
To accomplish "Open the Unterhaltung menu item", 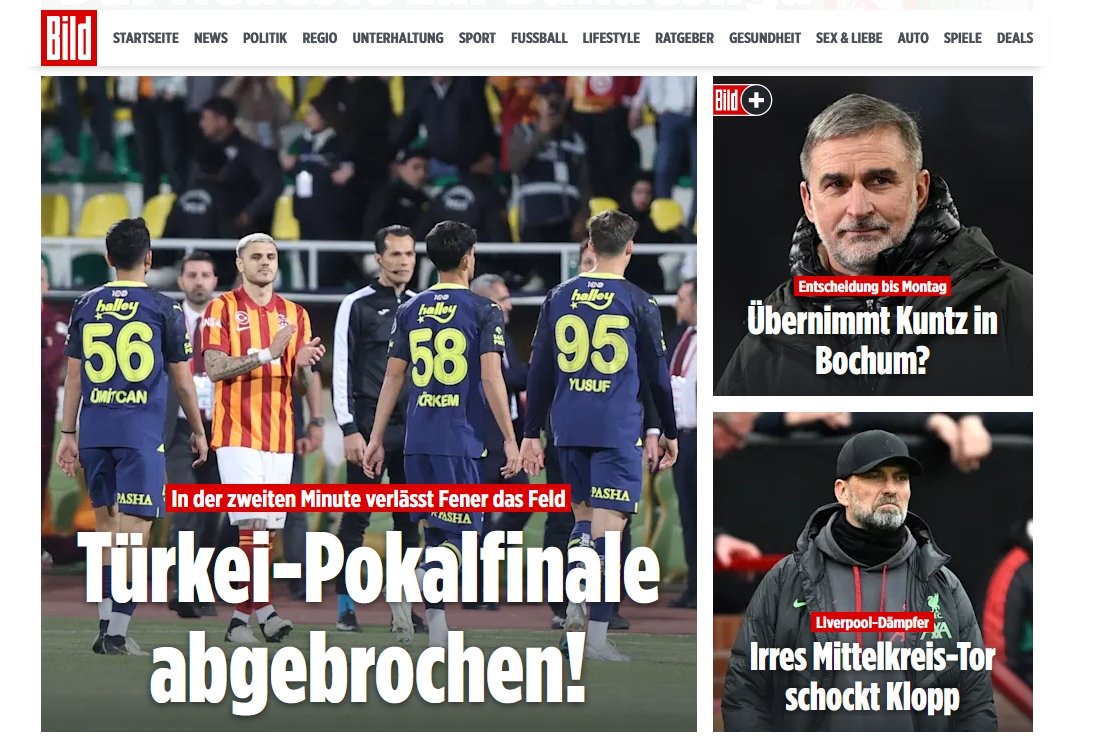I will click(398, 38).
